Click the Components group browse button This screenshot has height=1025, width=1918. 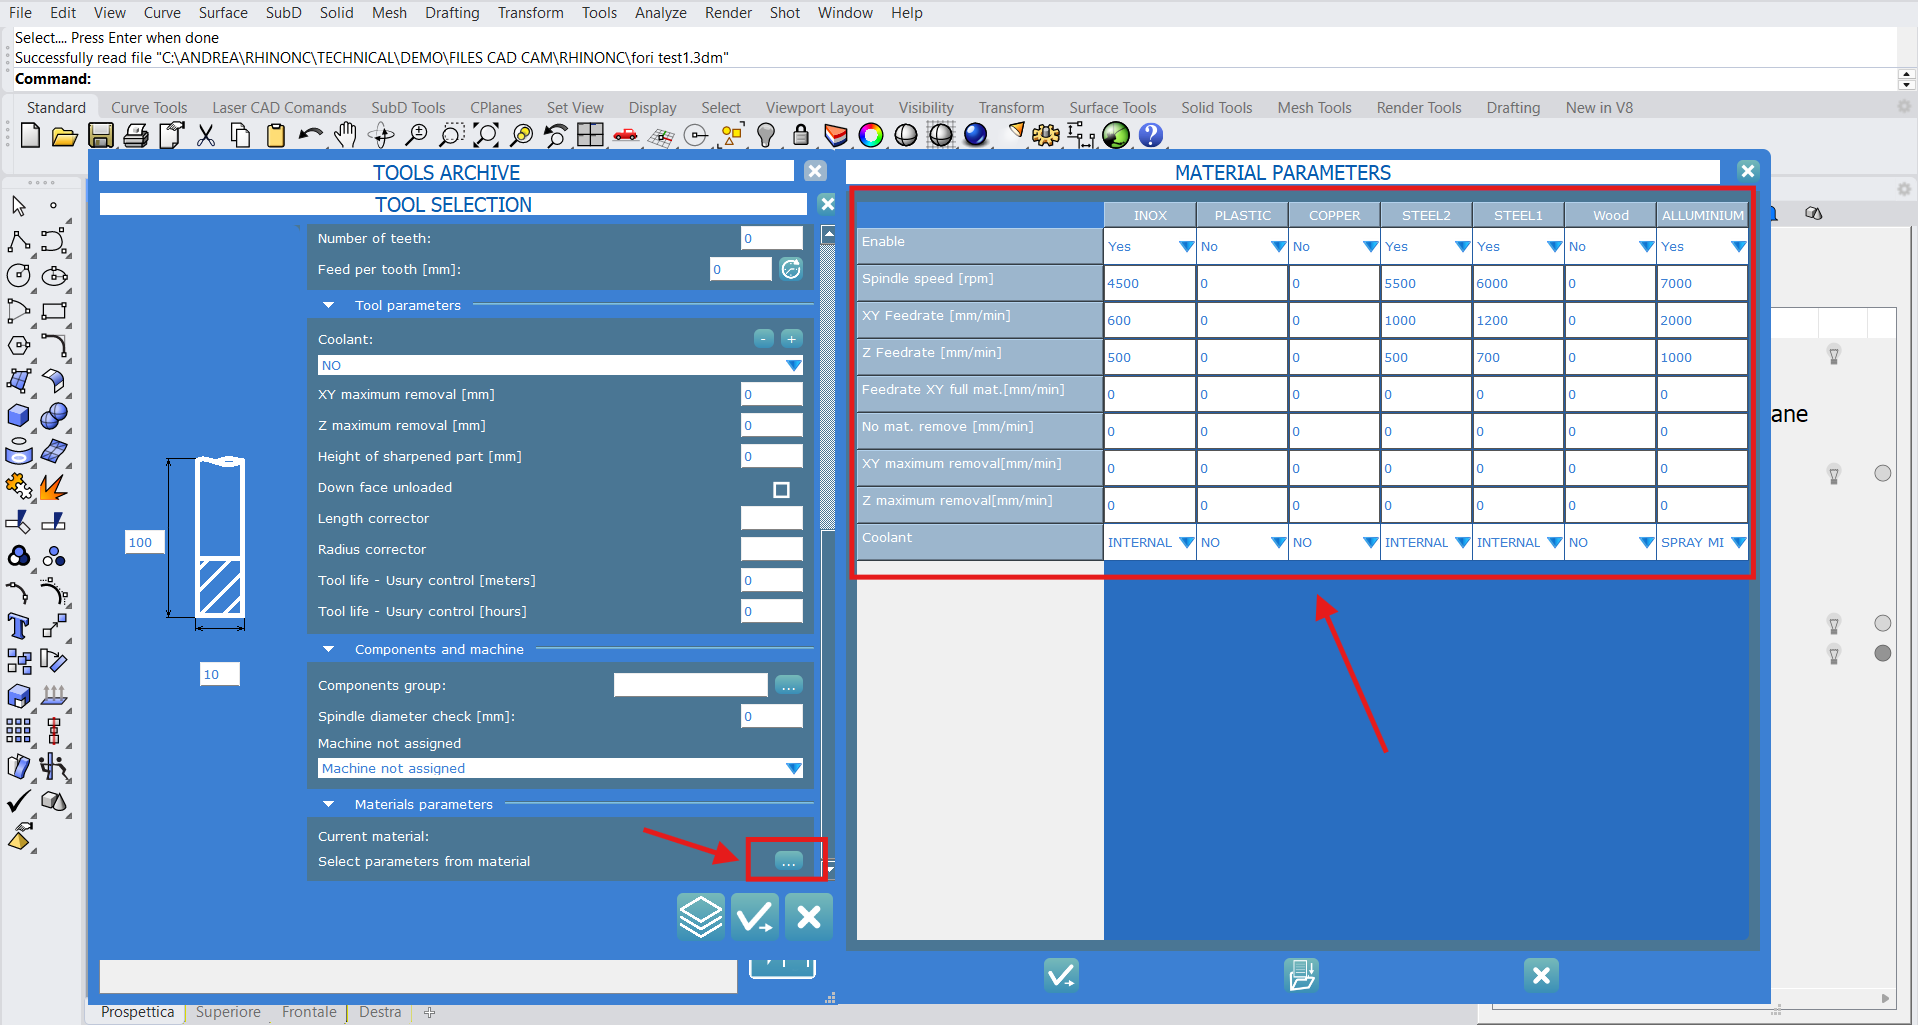[x=788, y=686]
